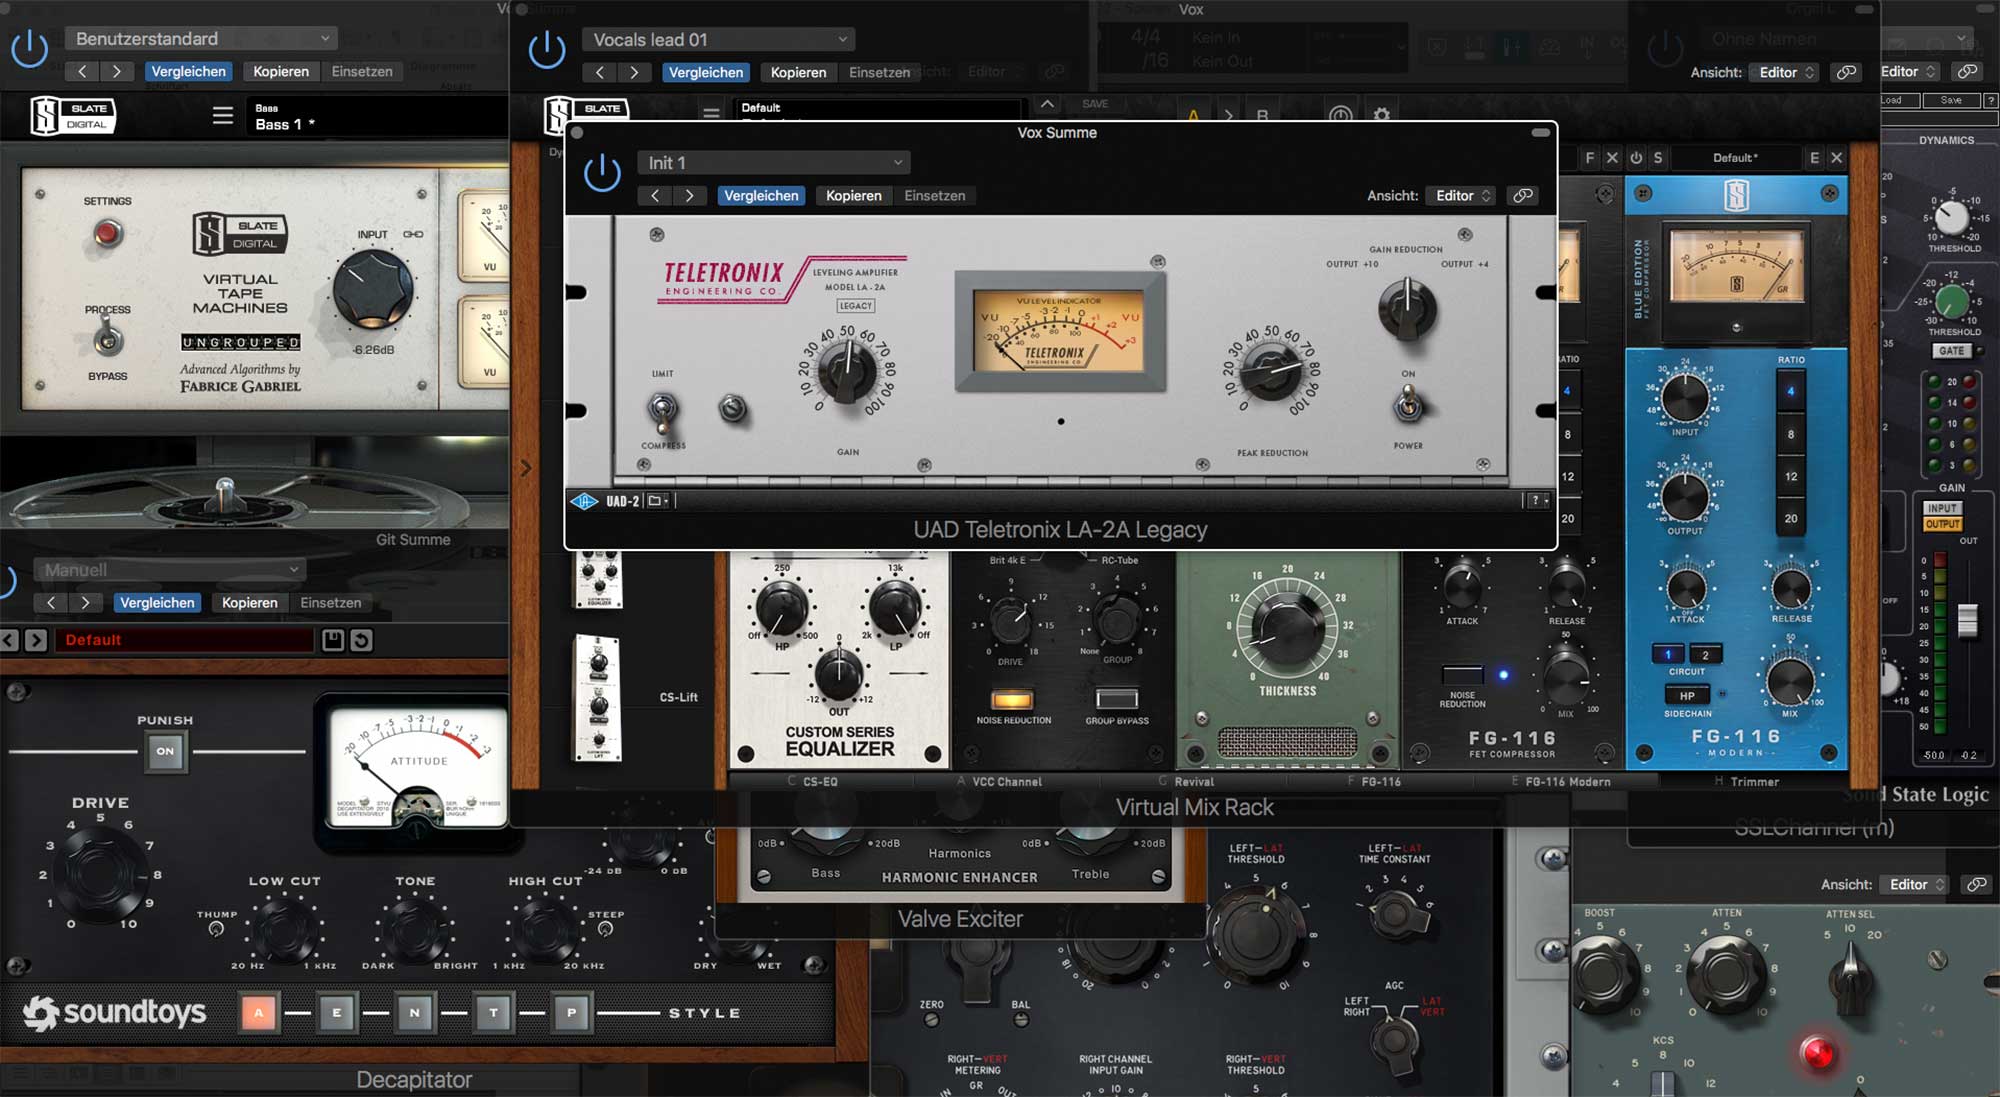Click the Universal Audio logo beside UAD-2
This screenshot has width=2000, height=1097.
[584, 501]
